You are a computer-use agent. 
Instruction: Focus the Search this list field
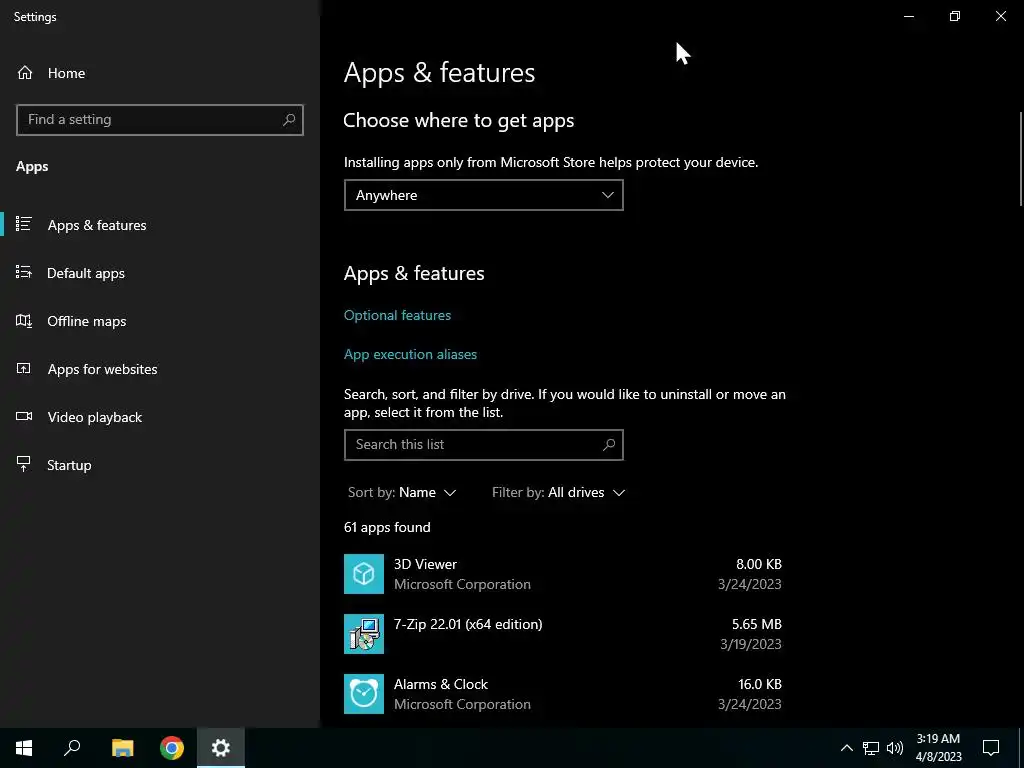click(483, 445)
